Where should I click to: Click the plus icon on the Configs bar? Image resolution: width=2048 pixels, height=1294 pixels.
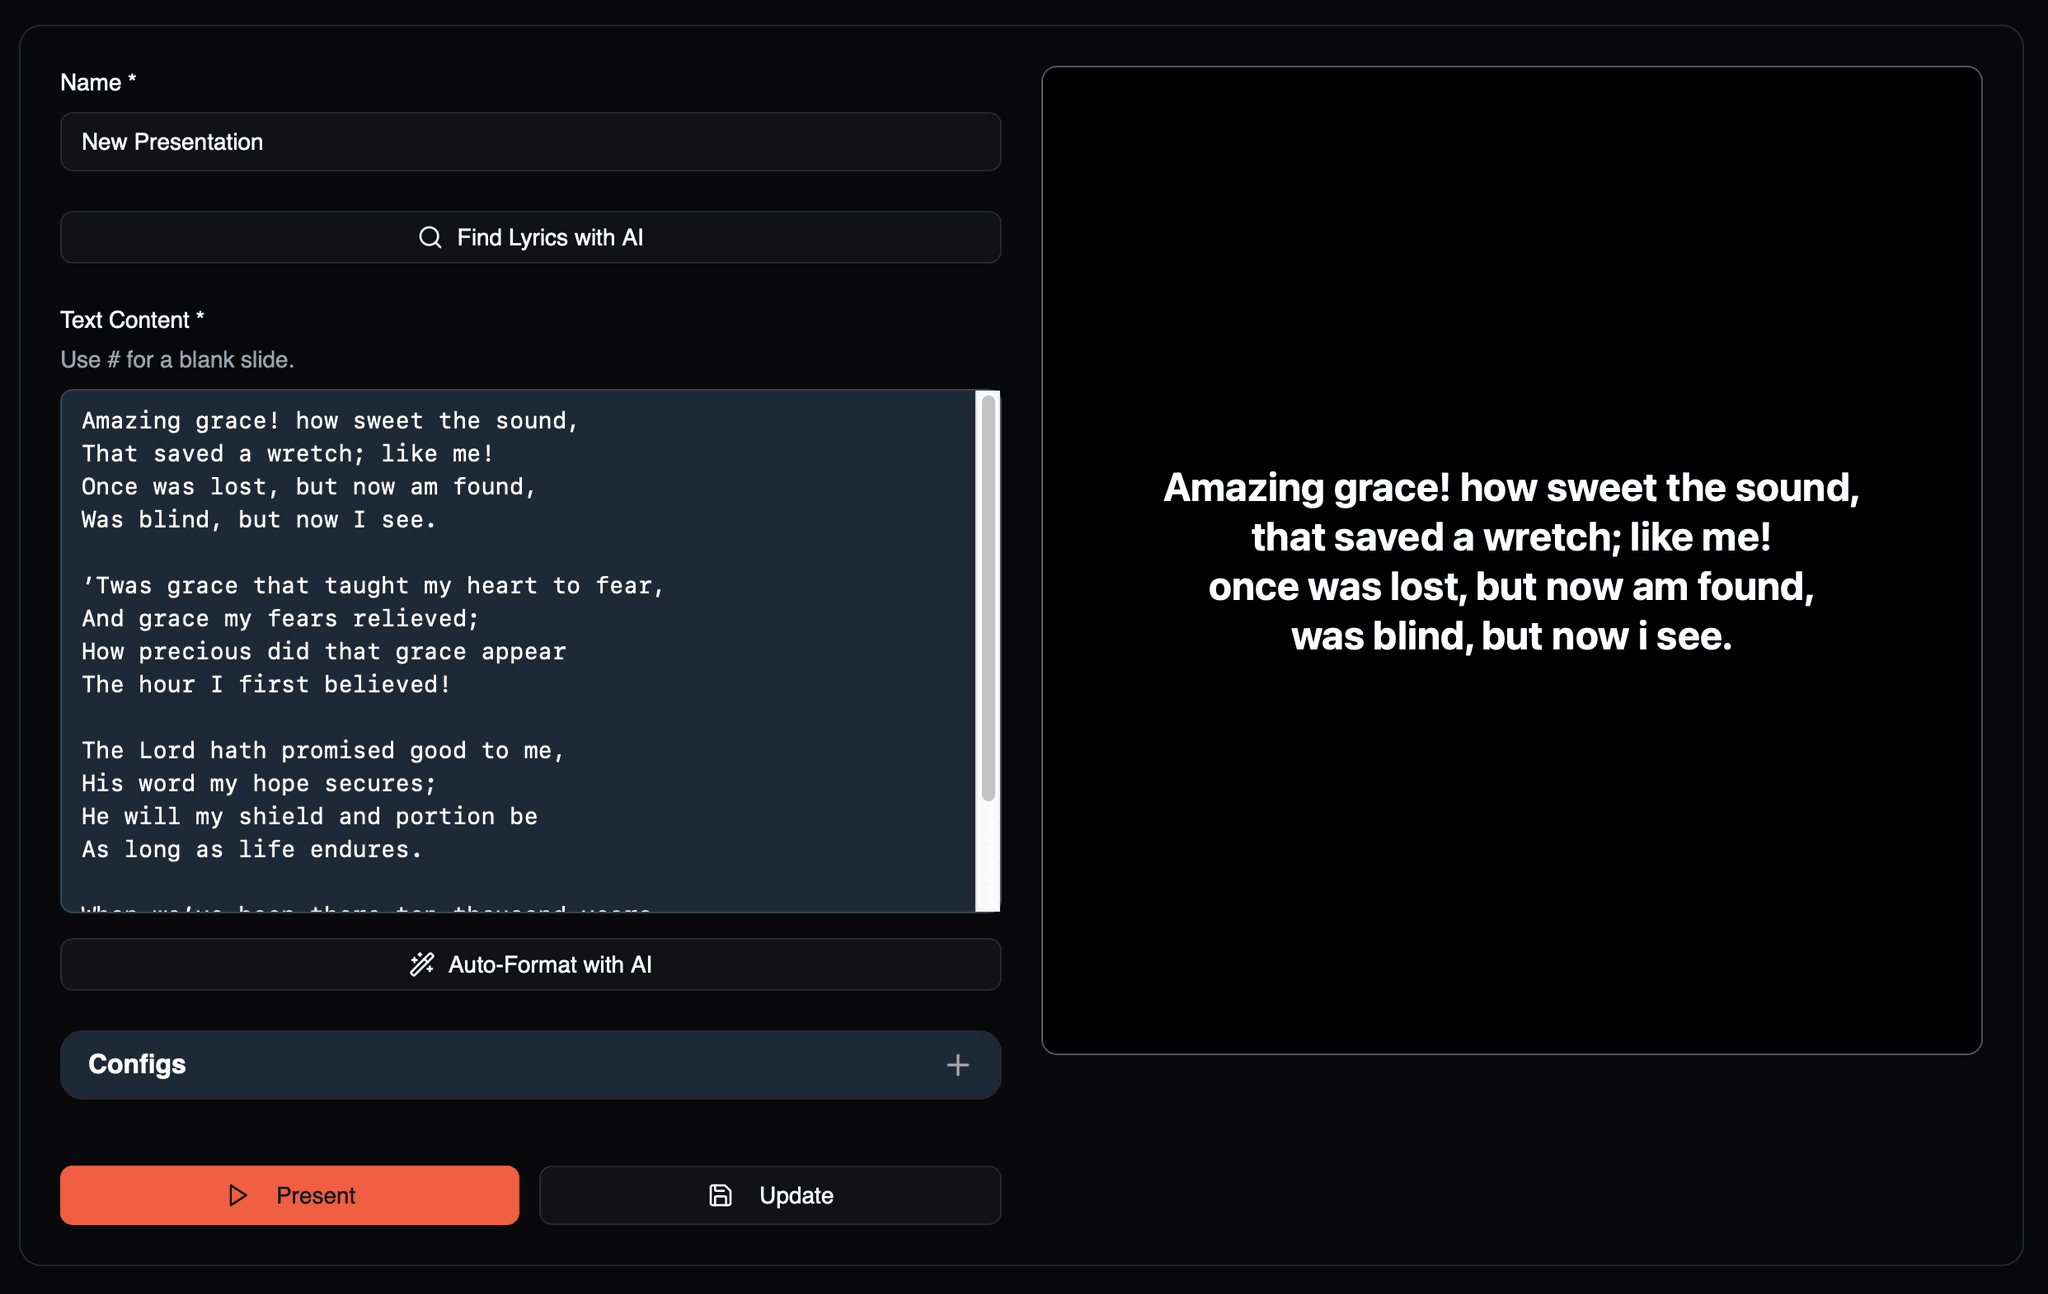click(x=958, y=1064)
